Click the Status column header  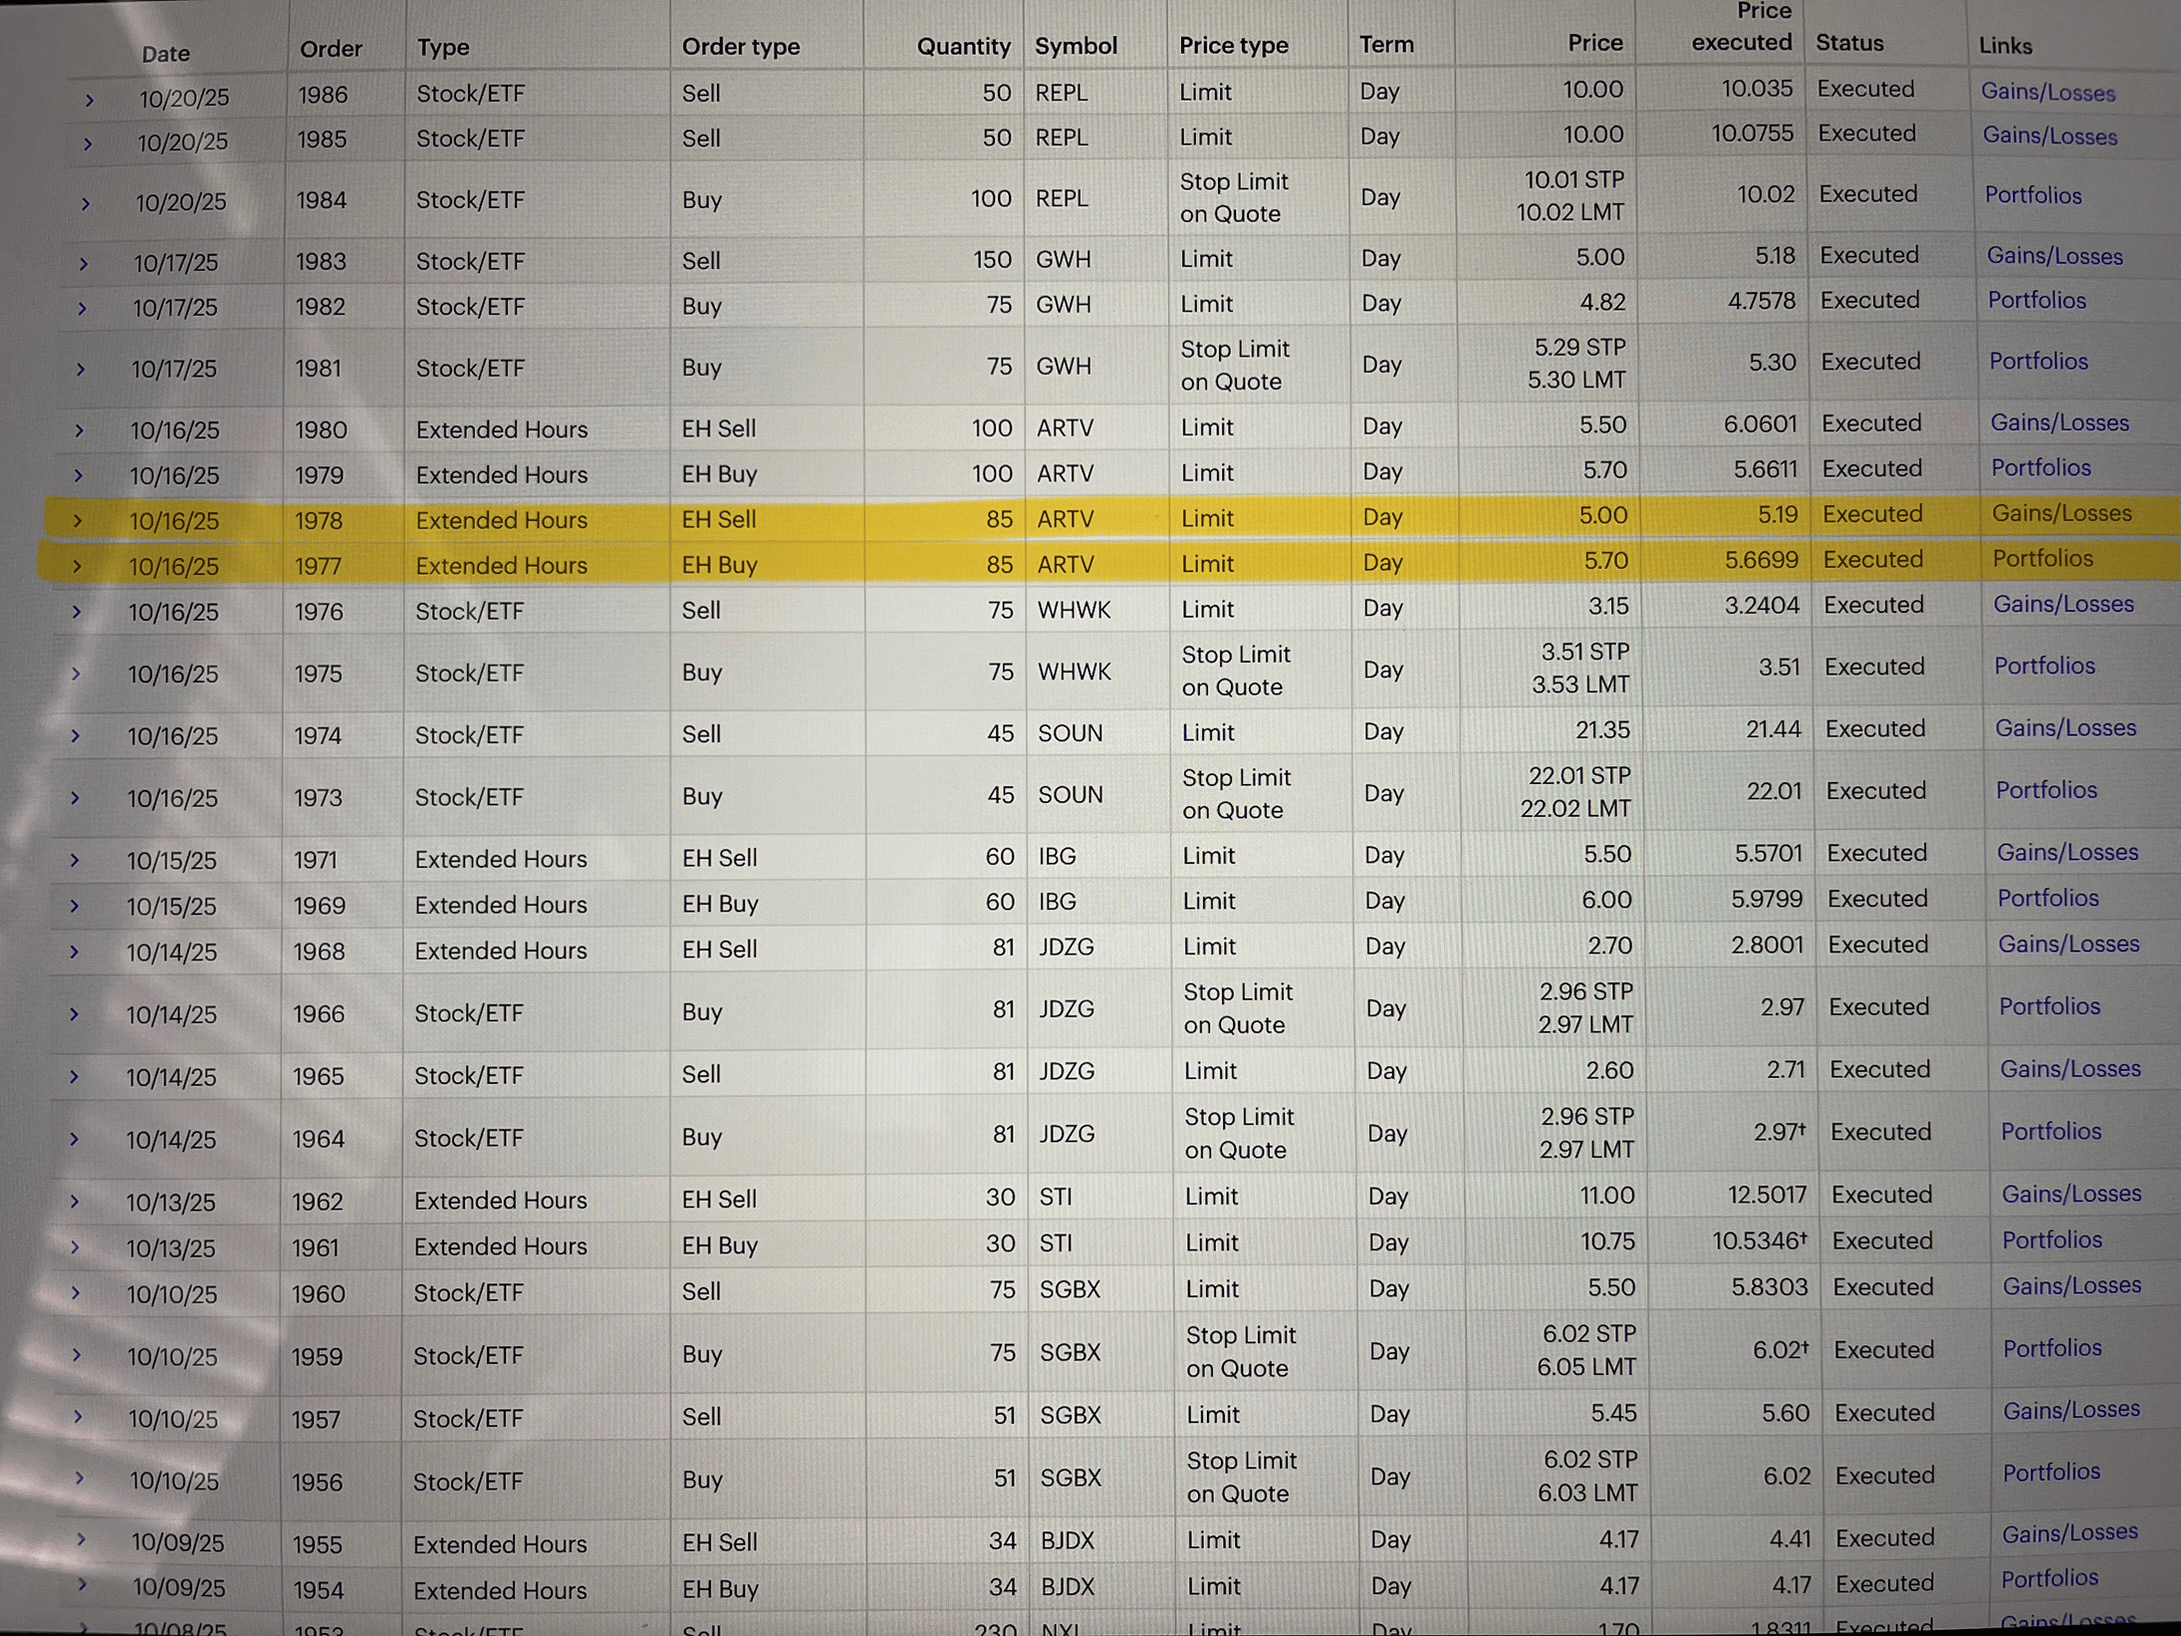1849,43
